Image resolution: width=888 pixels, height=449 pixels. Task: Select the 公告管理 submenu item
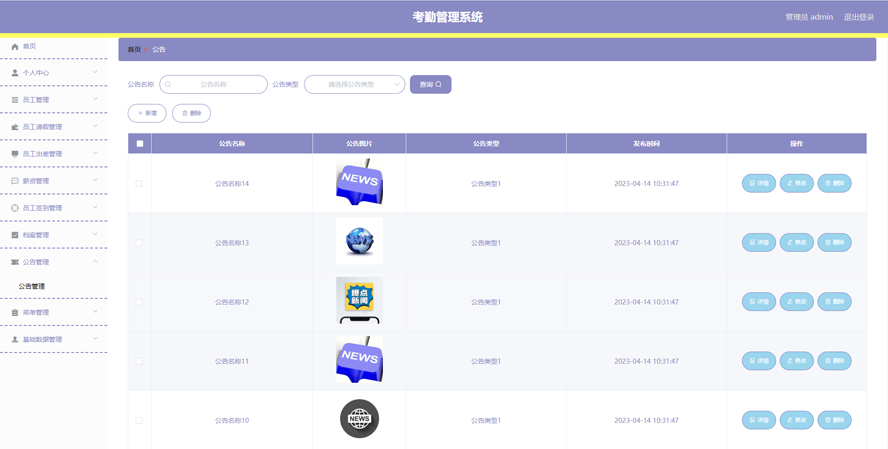[x=32, y=287]
